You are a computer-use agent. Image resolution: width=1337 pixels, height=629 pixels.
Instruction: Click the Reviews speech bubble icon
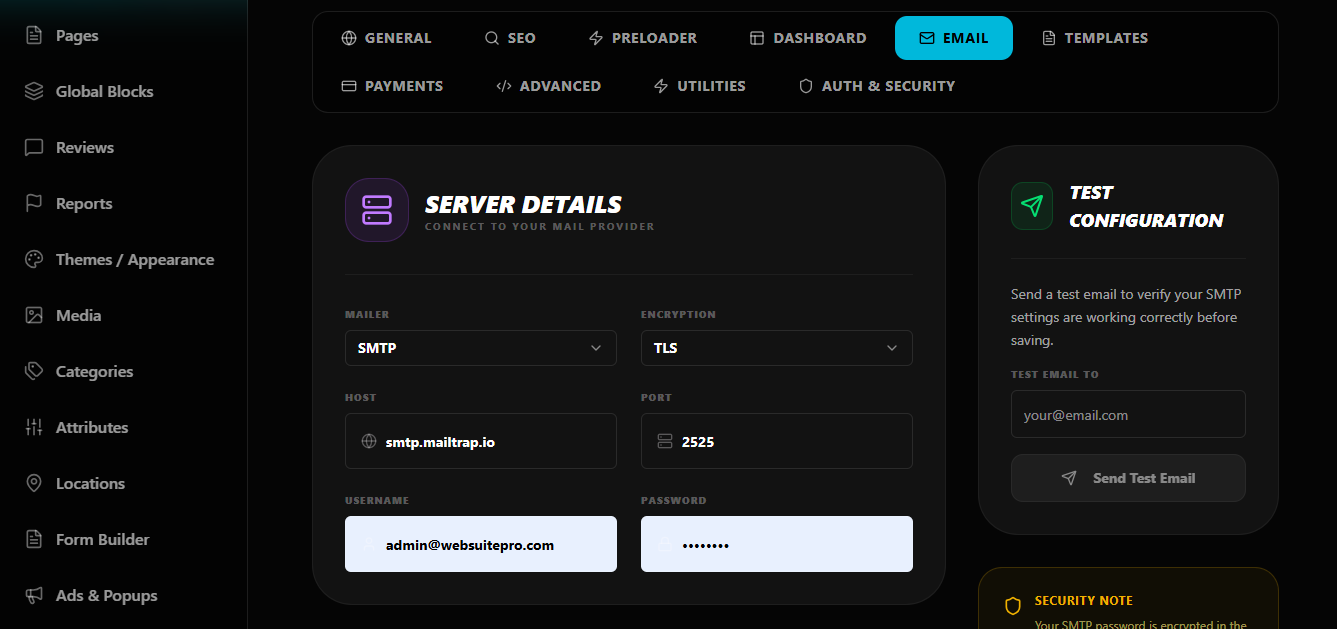tap(34, 148)
